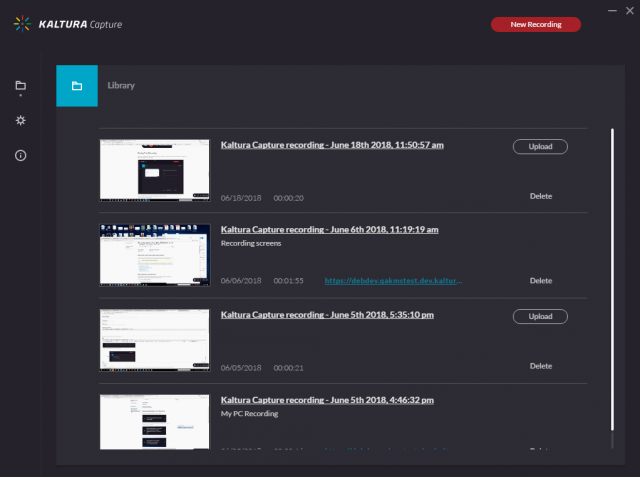Select the Library tab label
Screen dimensions: 640x477
121,86
